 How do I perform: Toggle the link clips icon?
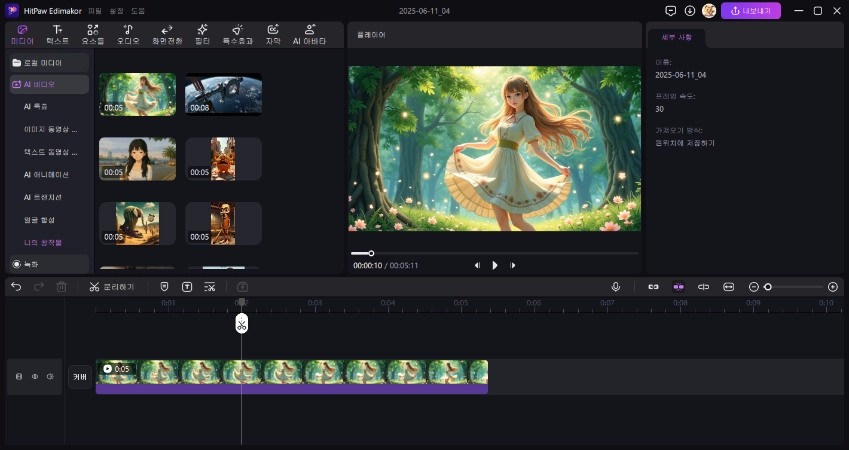pyautogui.click(x=654, y=287)
